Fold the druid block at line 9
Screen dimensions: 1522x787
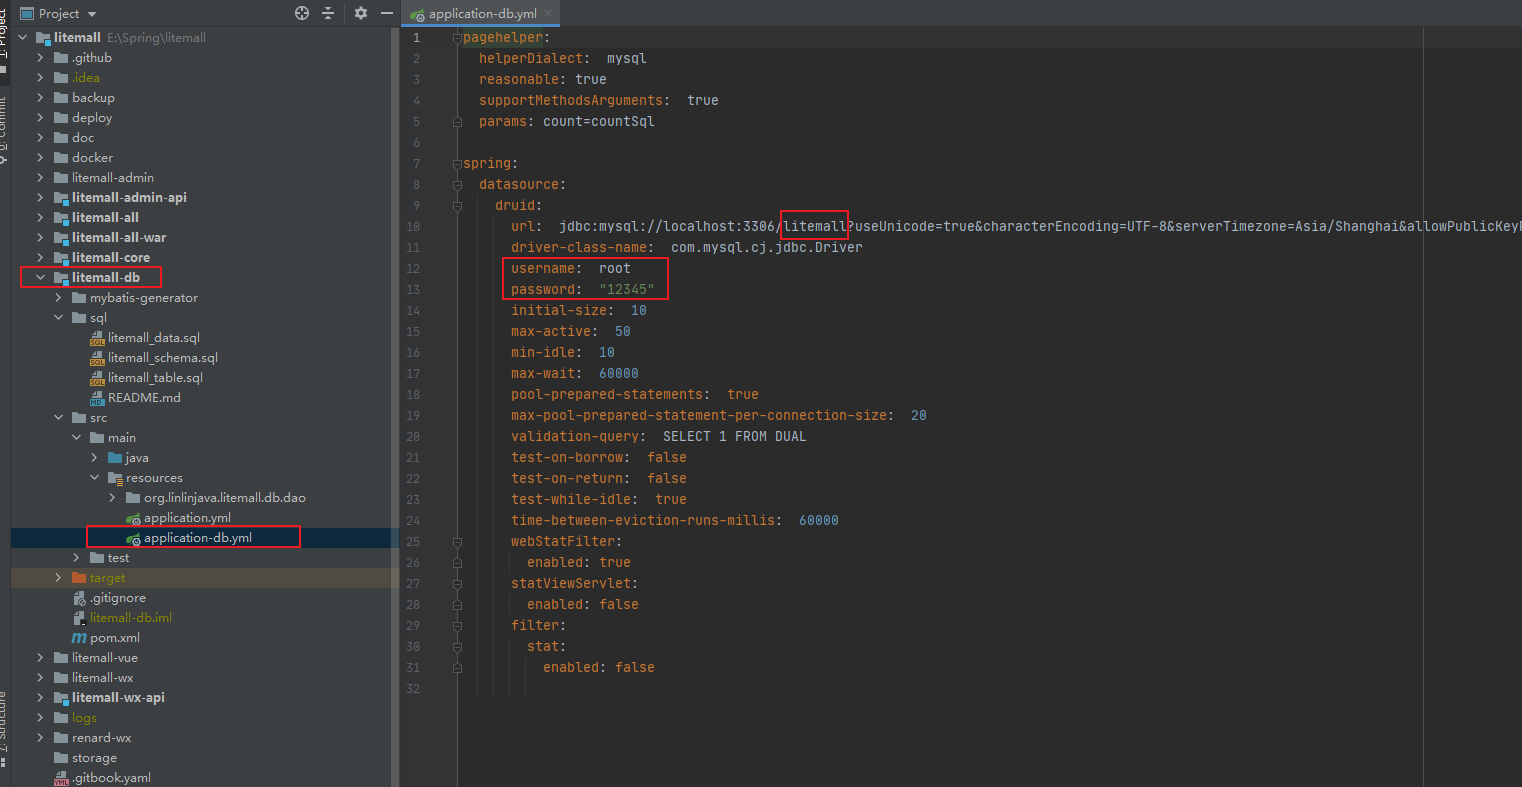(x=457, y=205)
